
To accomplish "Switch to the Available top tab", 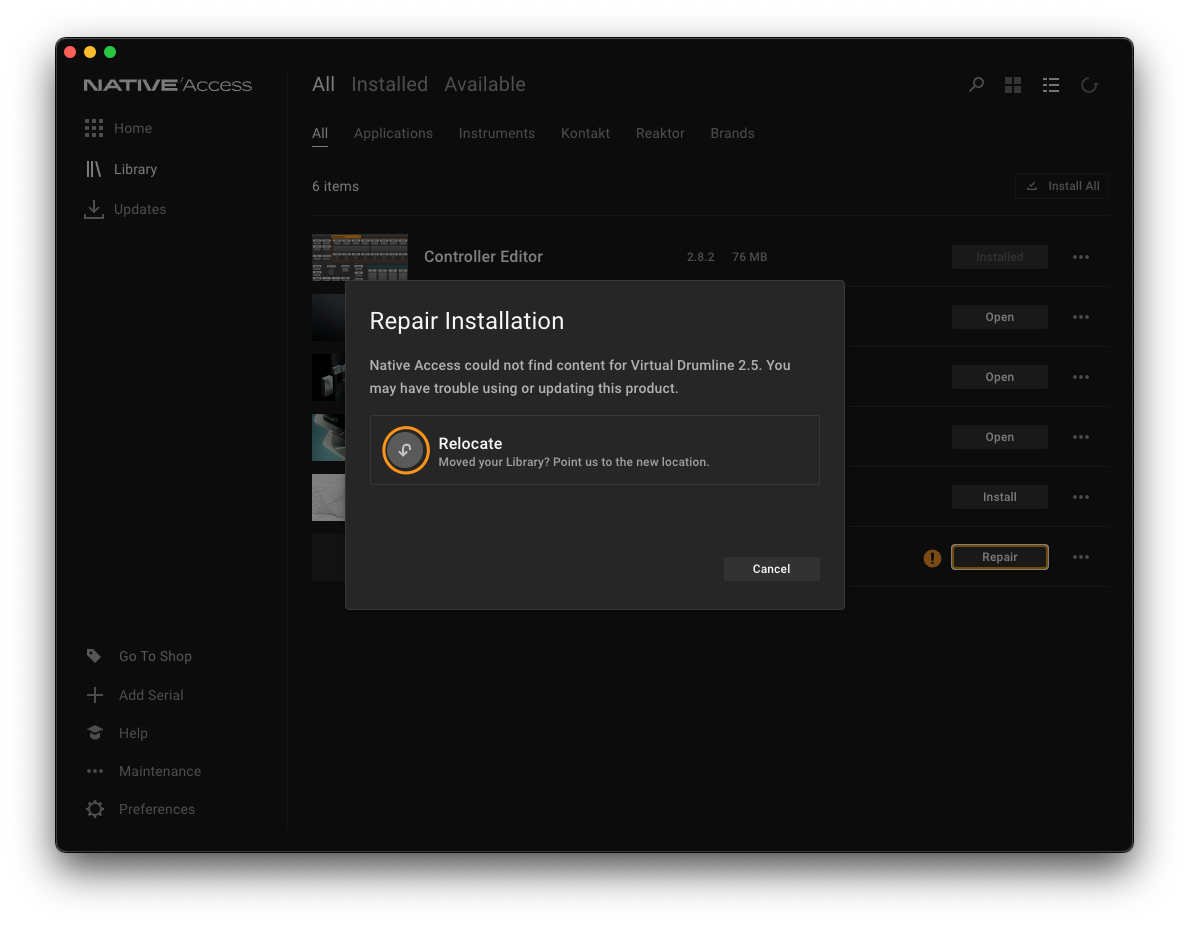I will 485,84.
